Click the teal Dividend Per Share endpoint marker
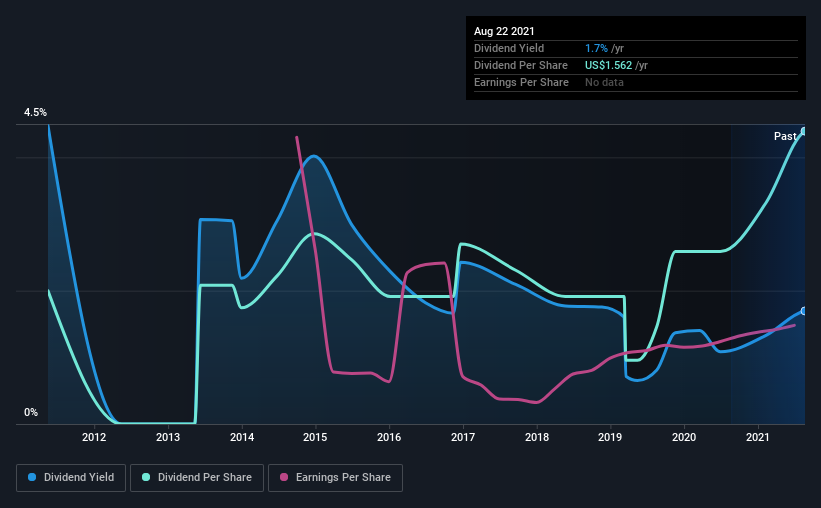 tap(804, 131)
